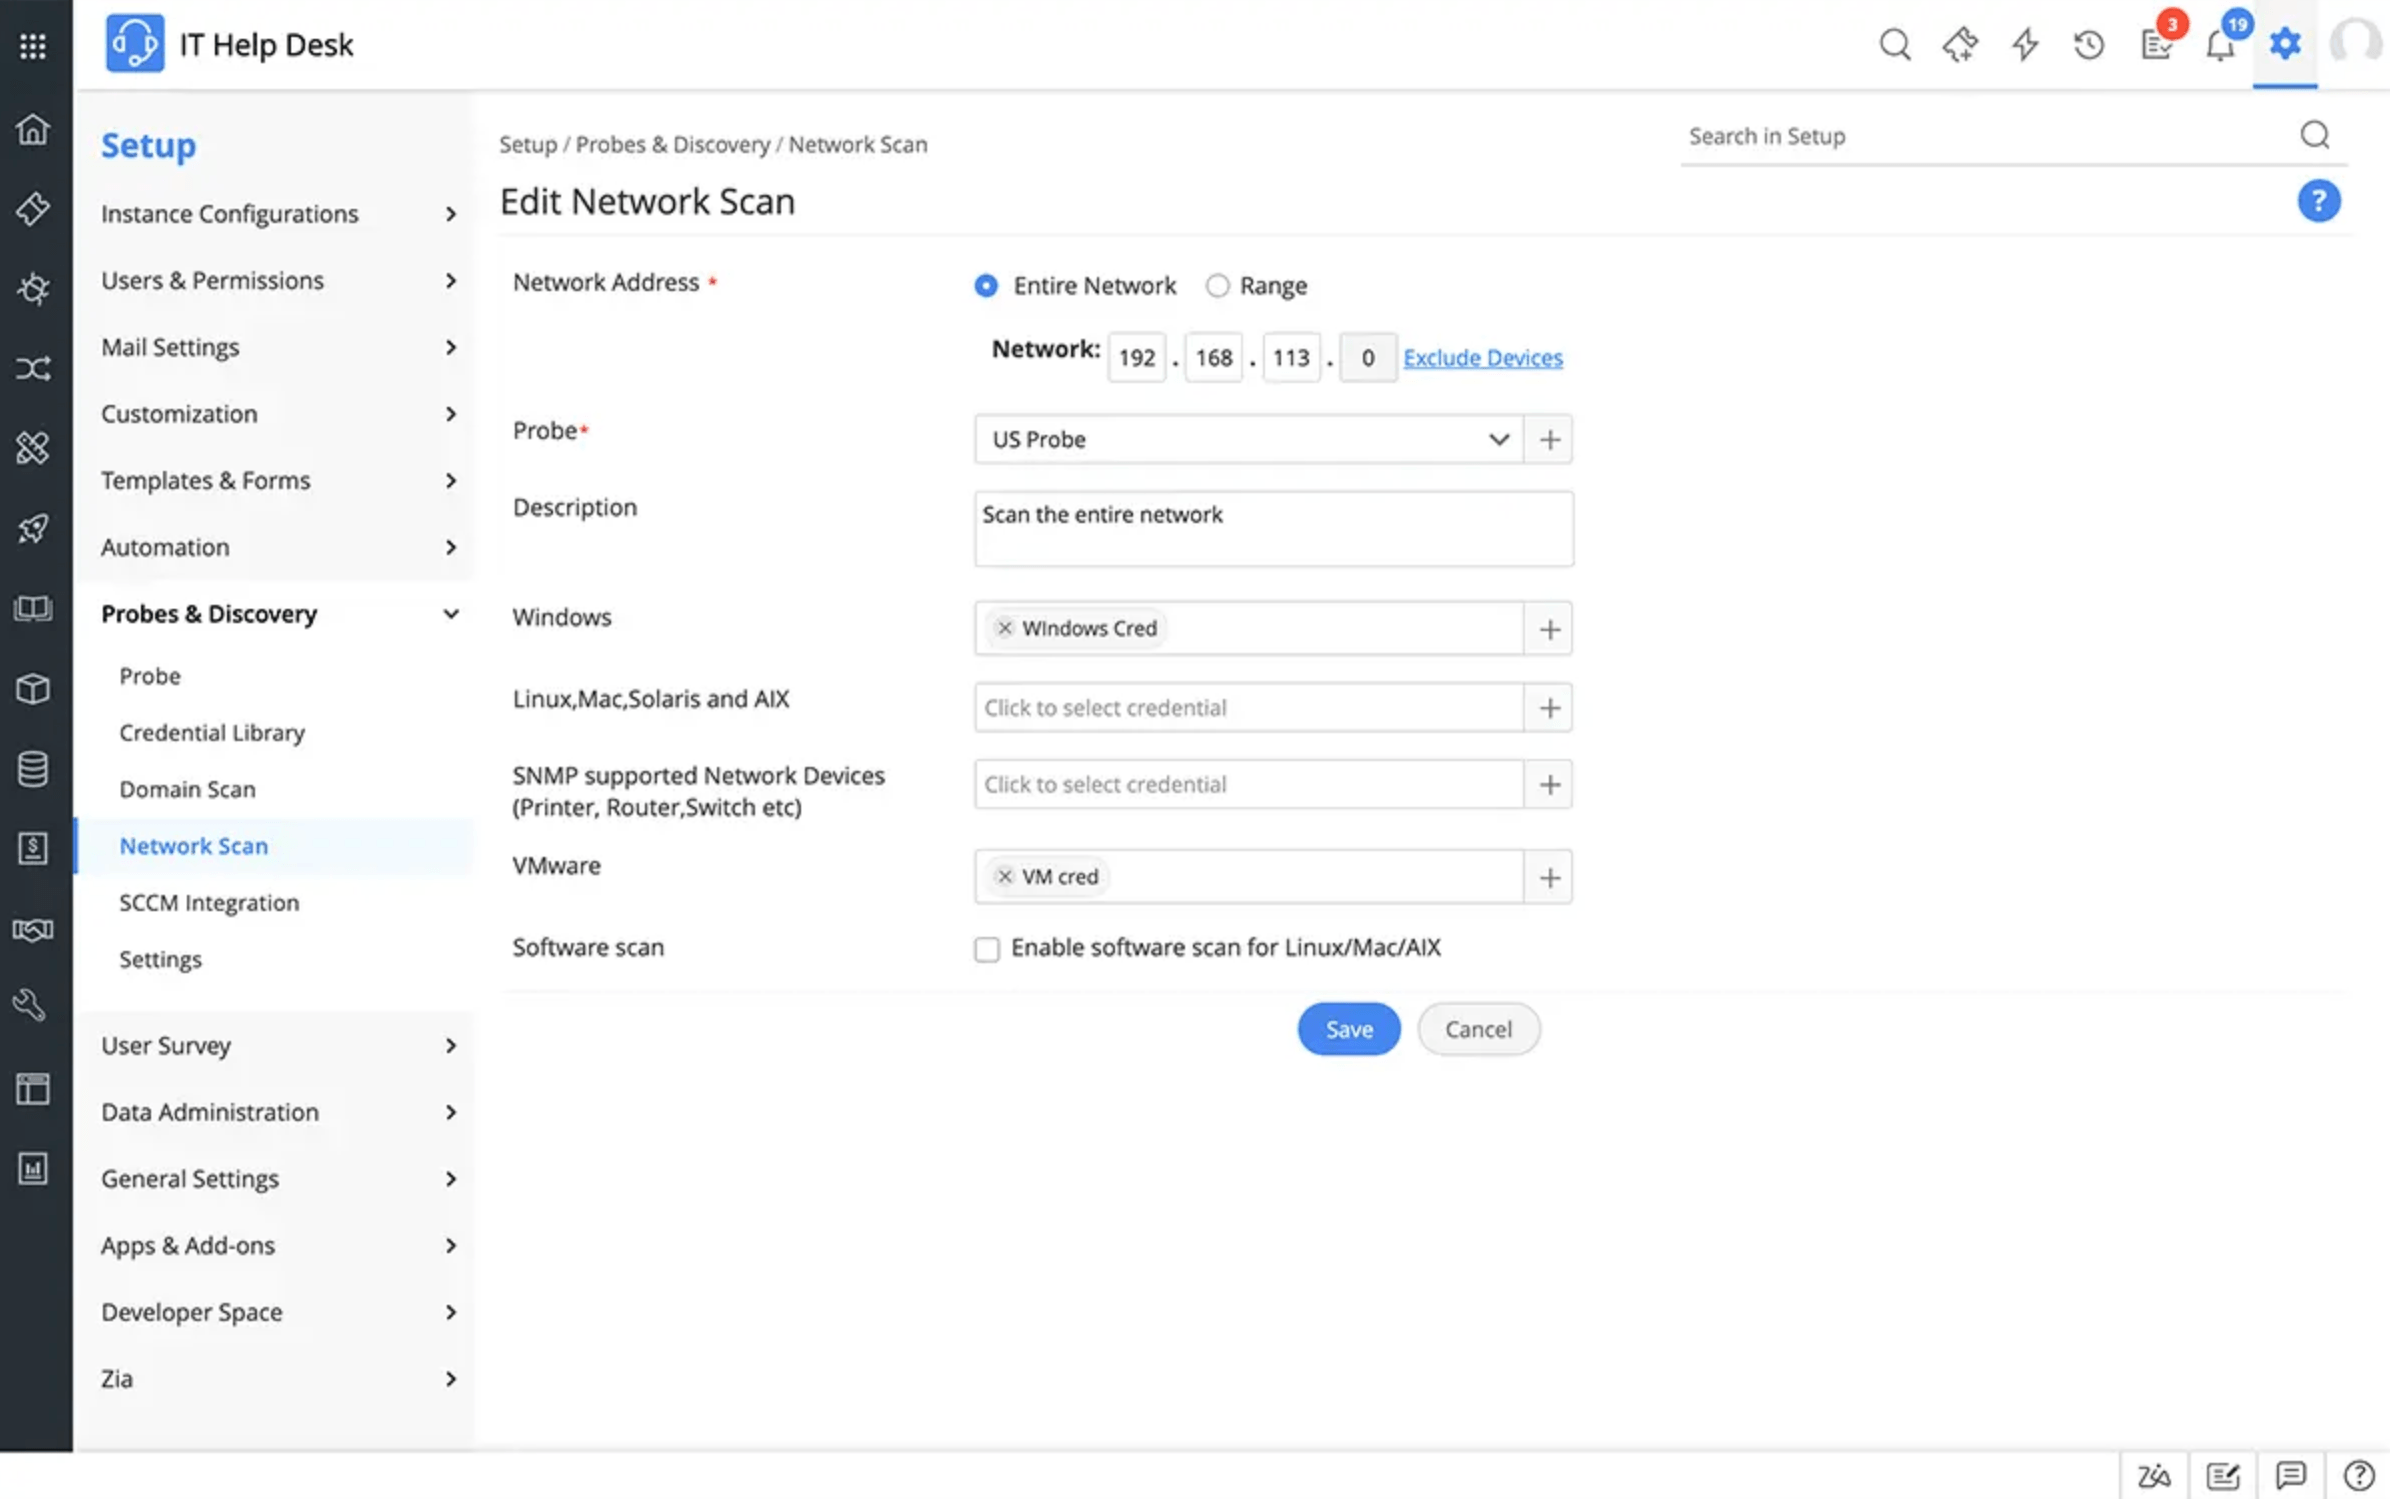Click the global search magnifier icon
The image size is (2390, 1499).
1894,45
